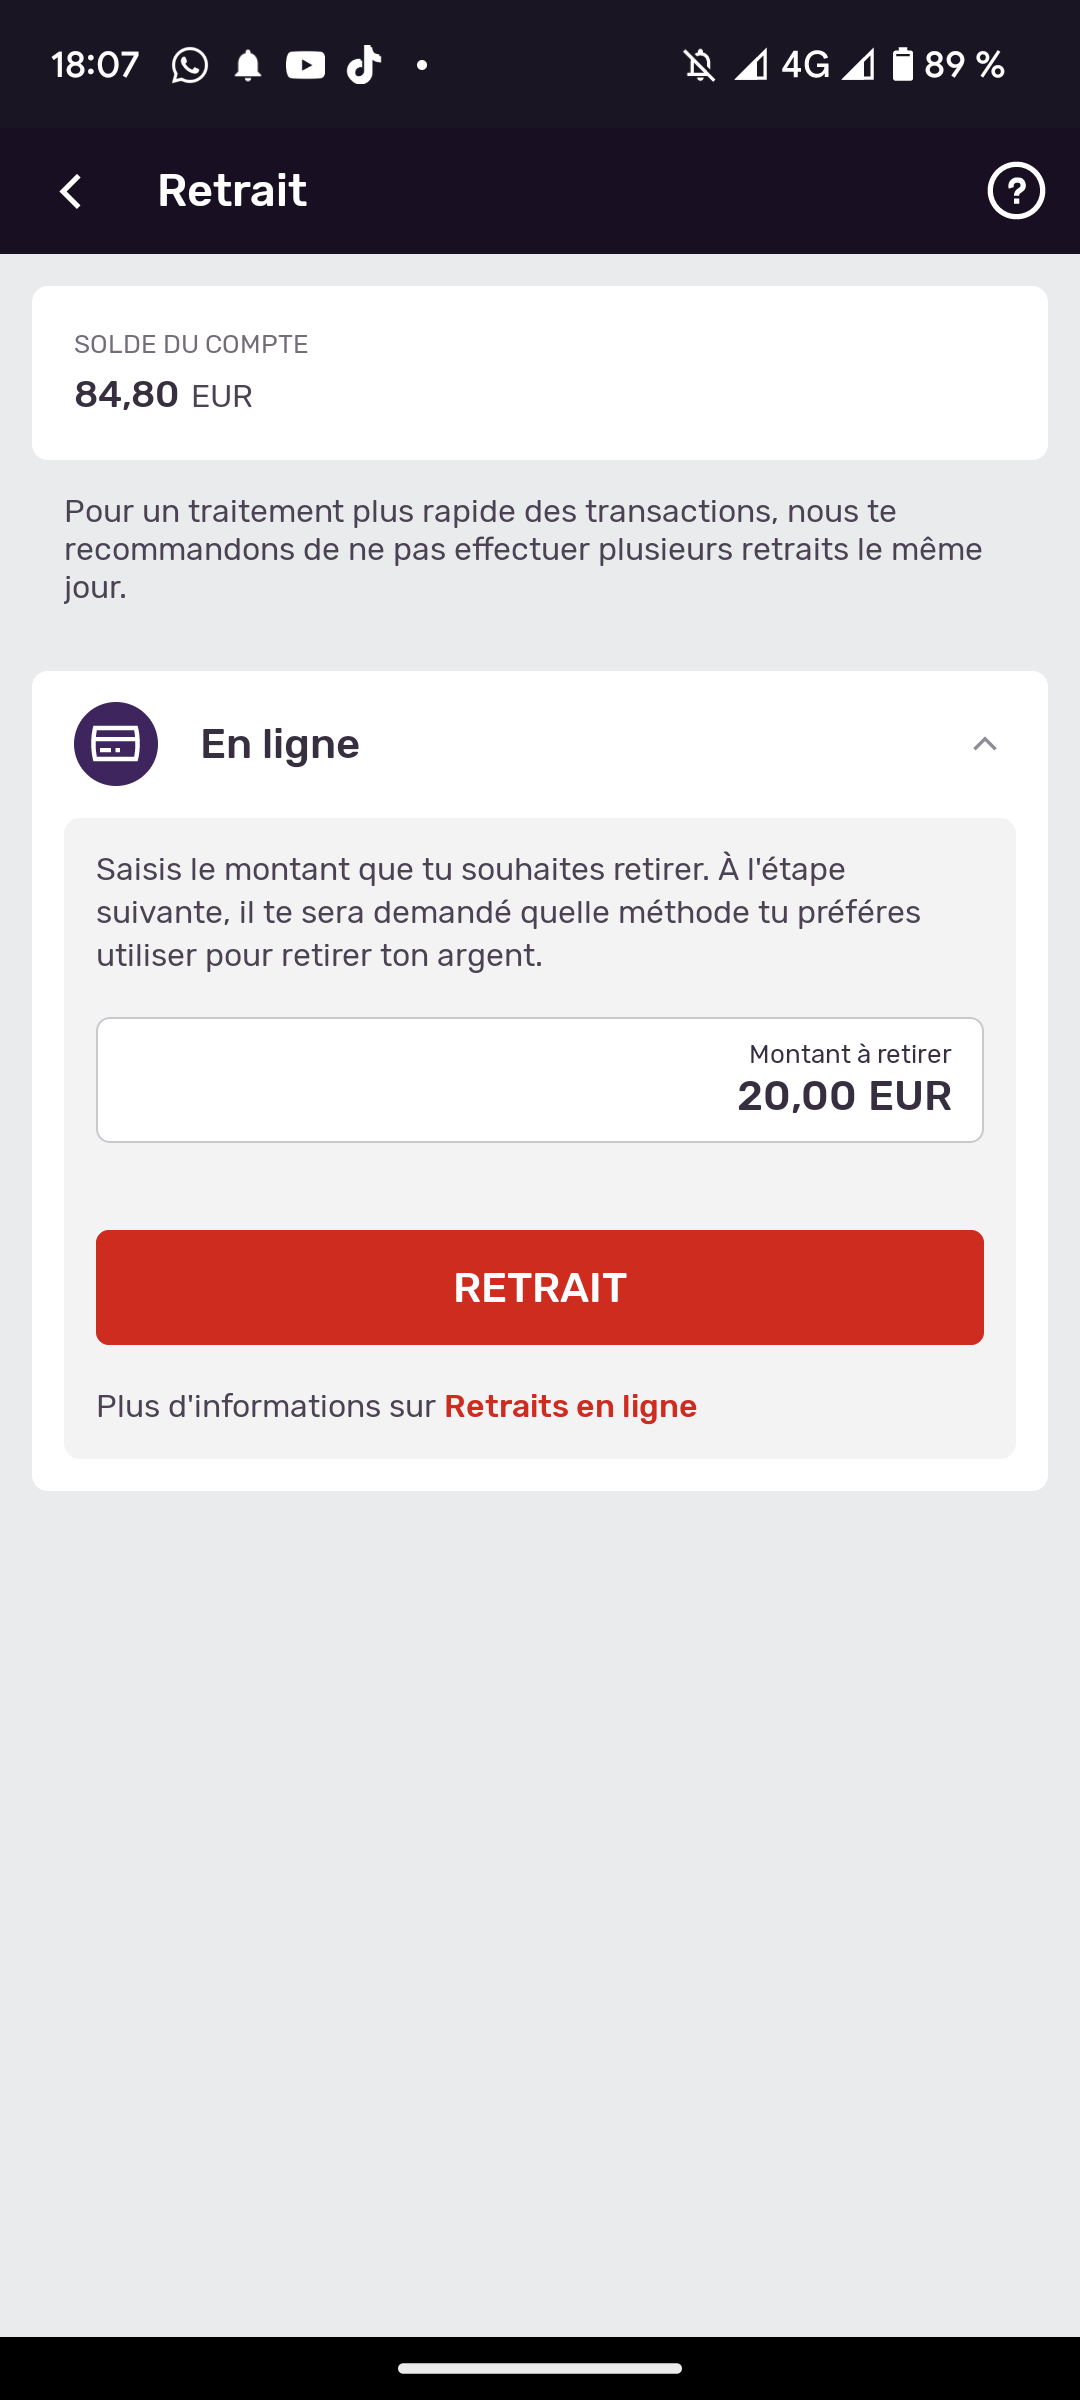This screenshot has width=1080, height=2400.
Task: Tap the YouTube notification icon
Action: [306, 66]
